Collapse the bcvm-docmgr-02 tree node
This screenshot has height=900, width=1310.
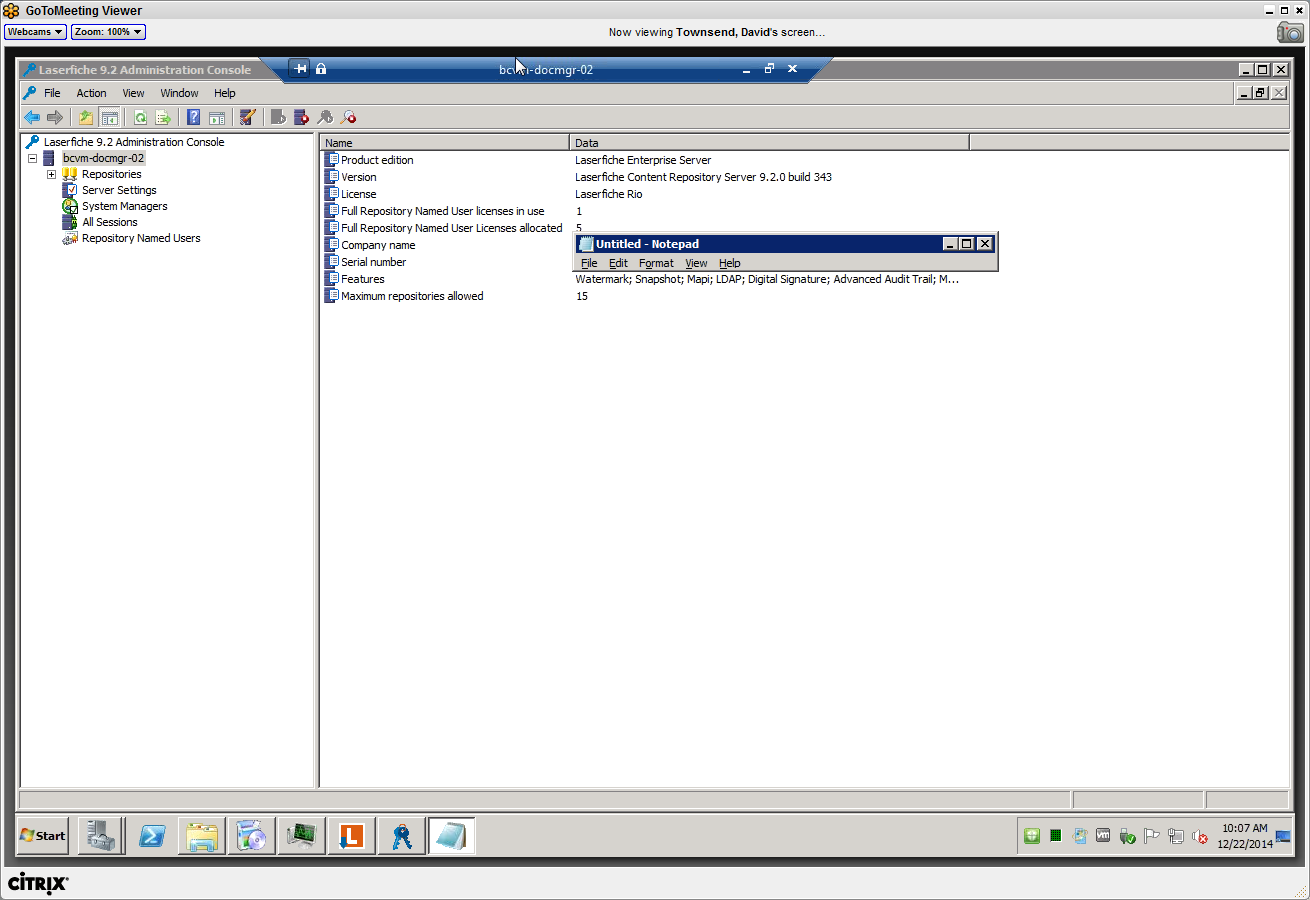(x=32, y=158)
